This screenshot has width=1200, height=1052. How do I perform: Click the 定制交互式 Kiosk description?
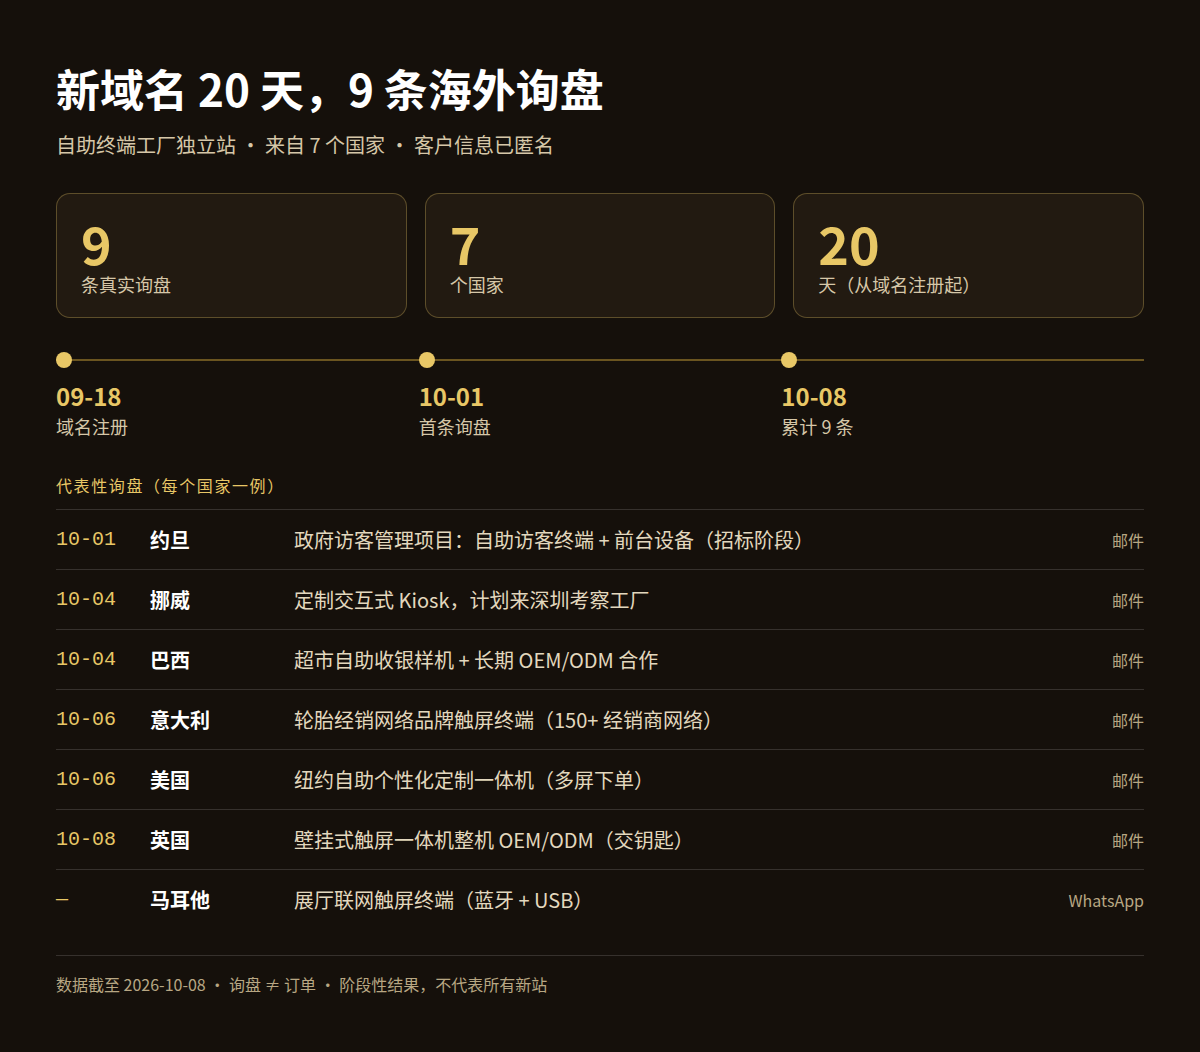point(471,600)
